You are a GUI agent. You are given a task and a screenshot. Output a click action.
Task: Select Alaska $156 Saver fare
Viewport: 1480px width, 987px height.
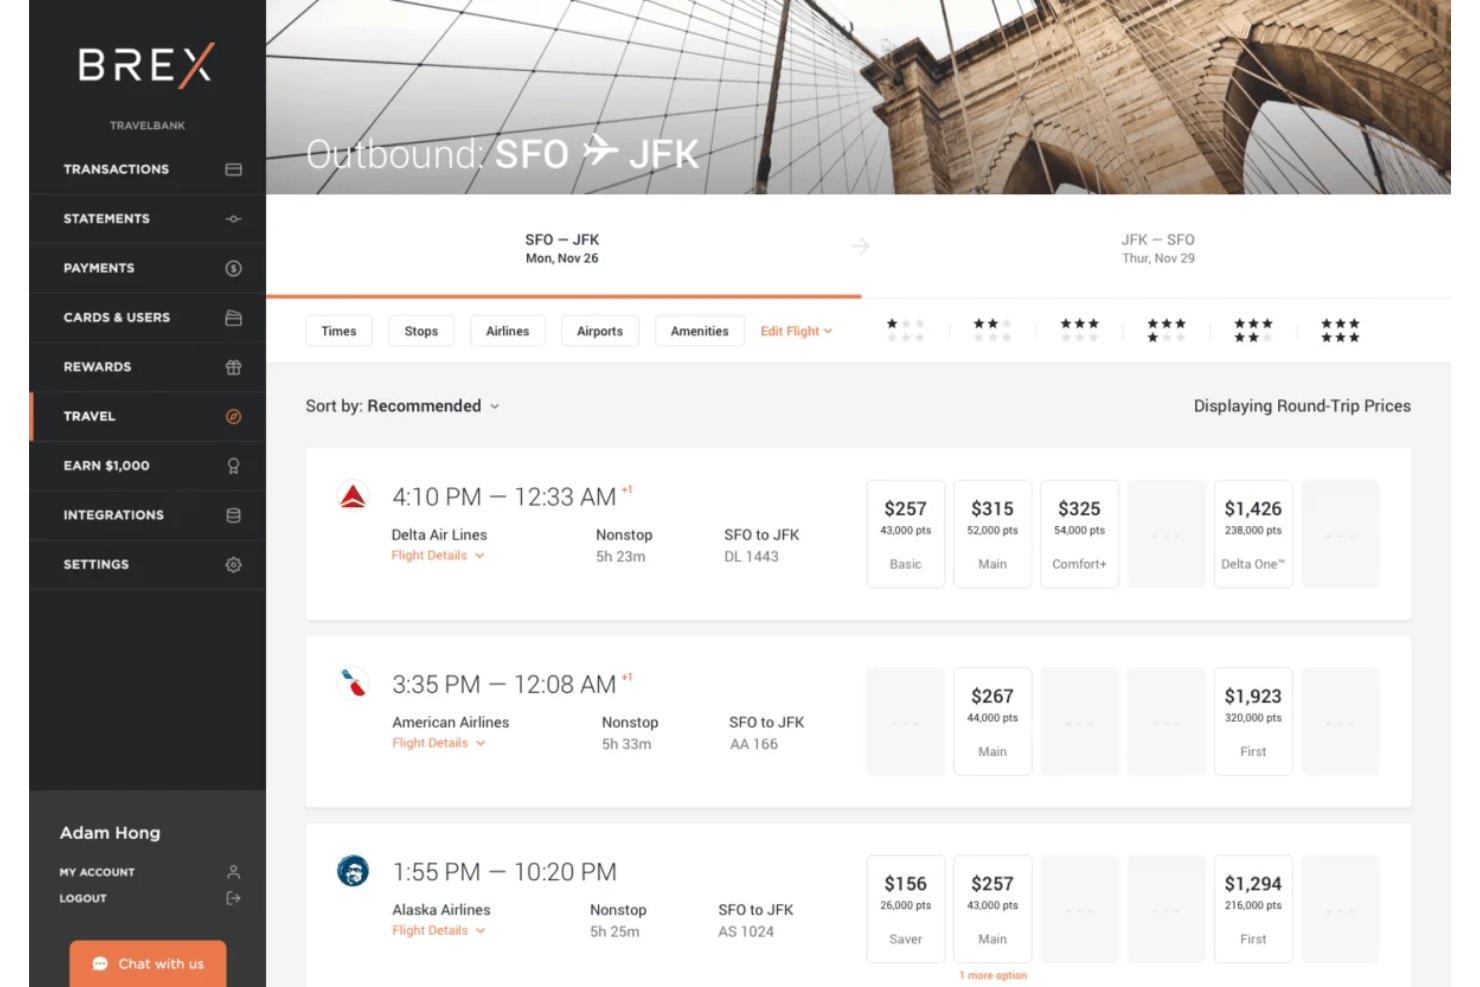tap(905, 909)
